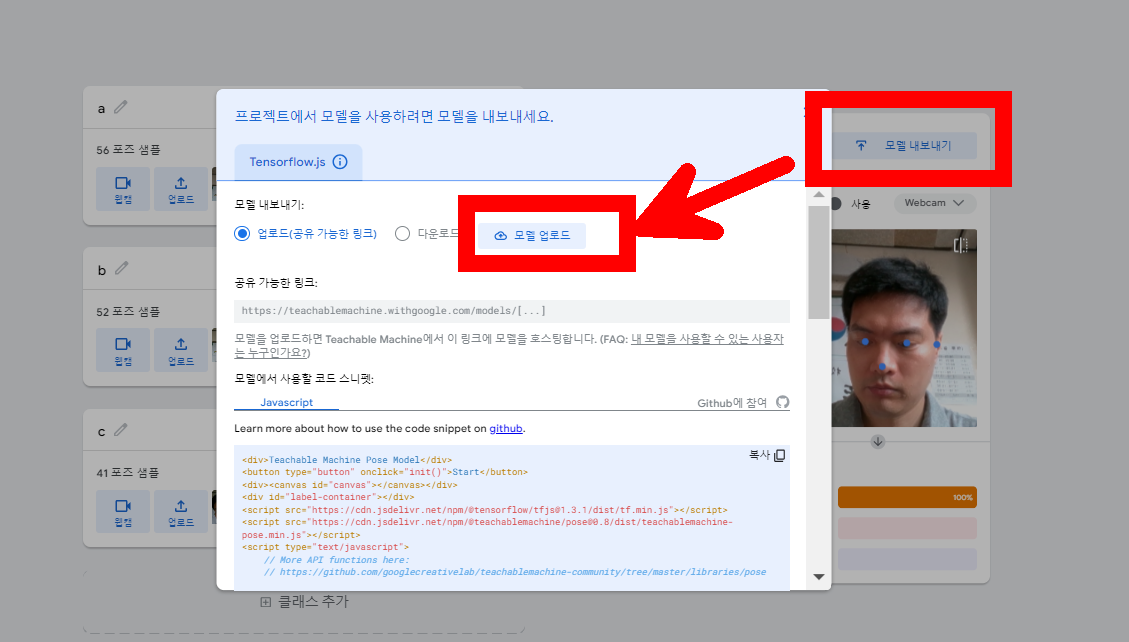Click the model upload button
Viewport: 1129px width, 642px height.
(532, 235)
